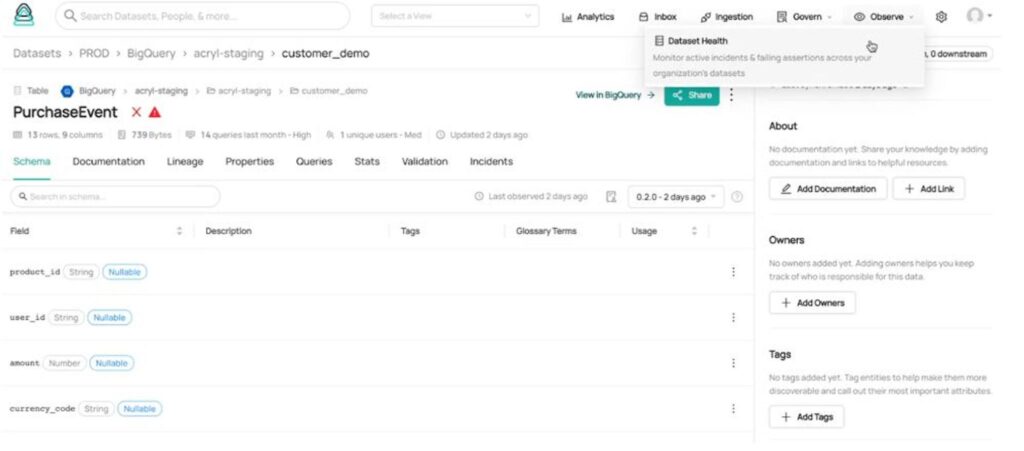The height and width of the screenshot is (451, 1024).
Task: Open the 0.2.0 version dropdown
Action: click(677, 197)
